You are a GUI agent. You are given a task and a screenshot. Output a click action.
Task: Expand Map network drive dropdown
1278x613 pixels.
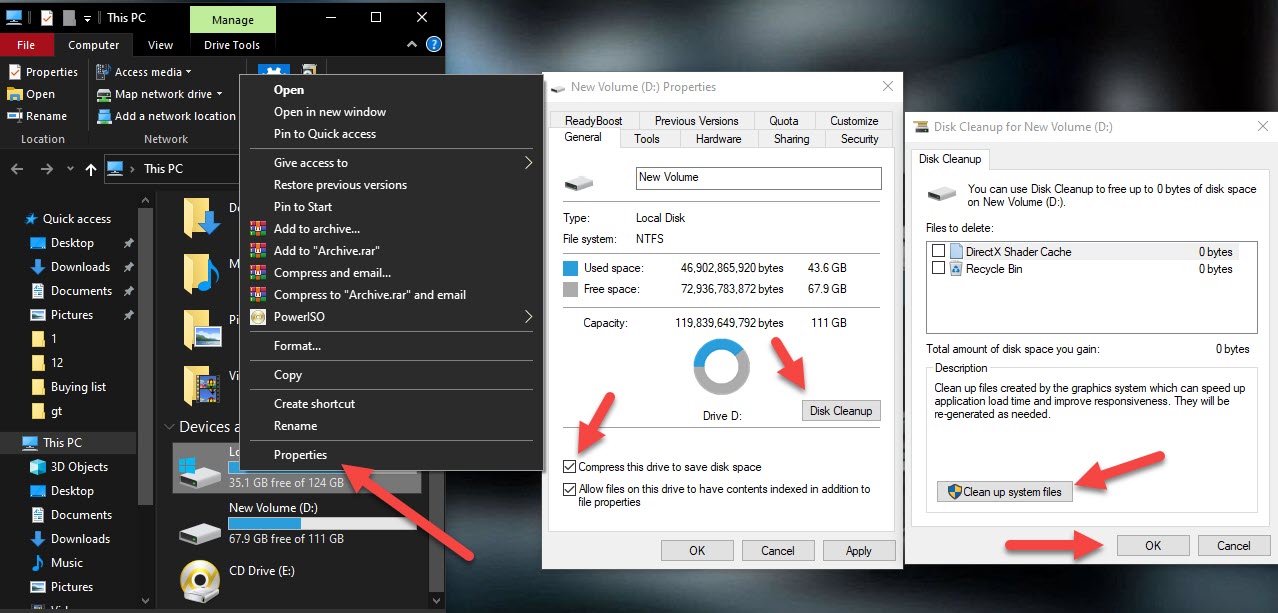219,94
